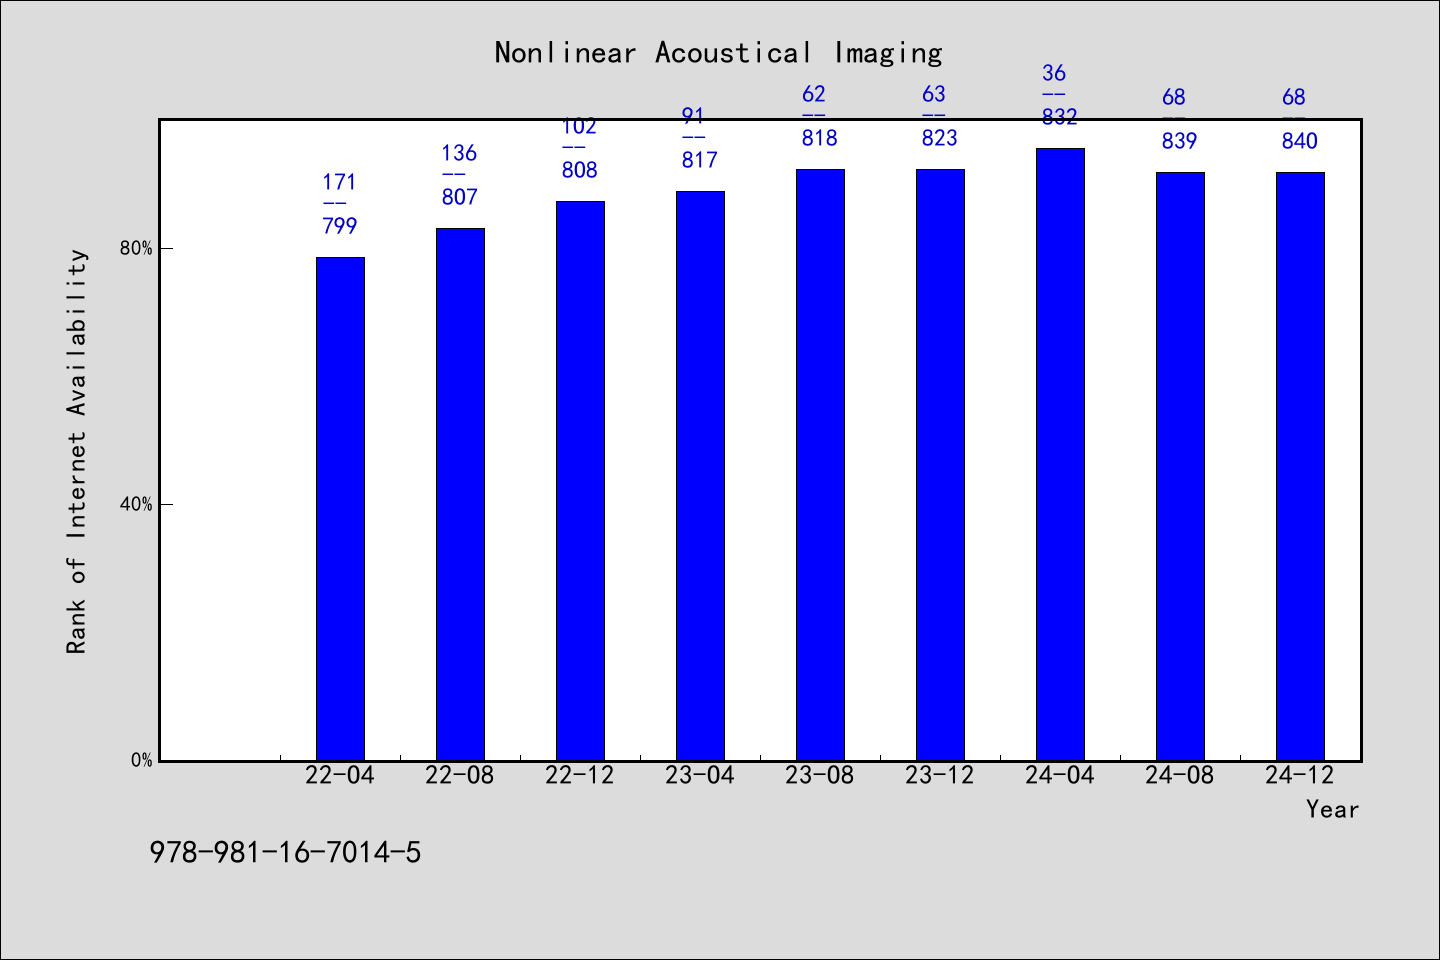Click the total value 818
Image resolution: width=1440 pixels, height=960 pixels.
click(x=820, y=138)
